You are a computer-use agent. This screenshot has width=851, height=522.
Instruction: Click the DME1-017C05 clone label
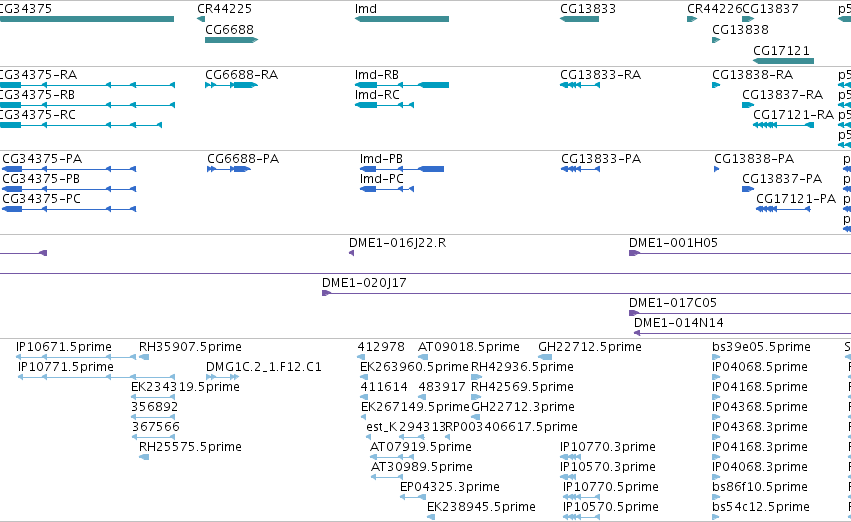pos(673,302)
